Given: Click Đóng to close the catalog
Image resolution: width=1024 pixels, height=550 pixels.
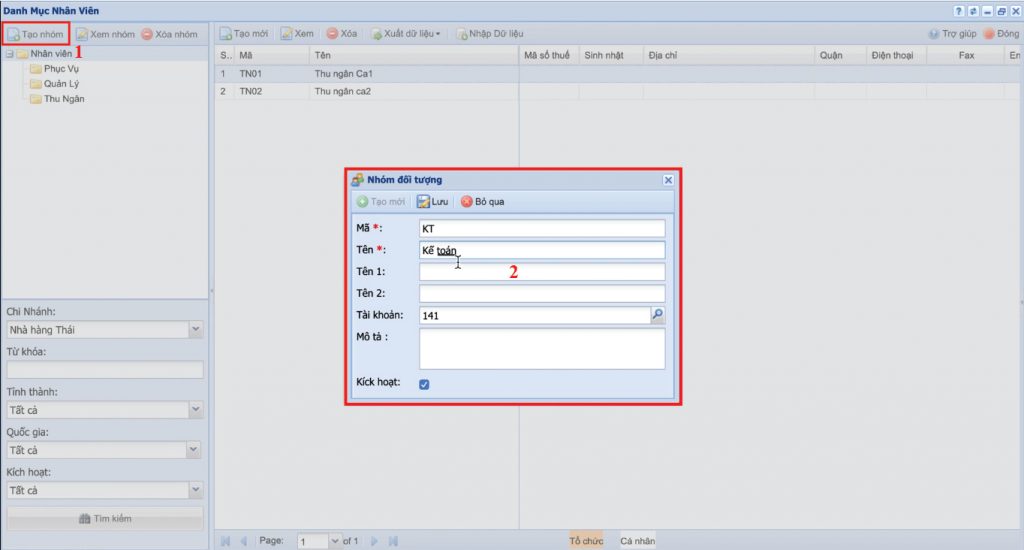Looking at the screenshot, I should click(x=1001, y=33).
